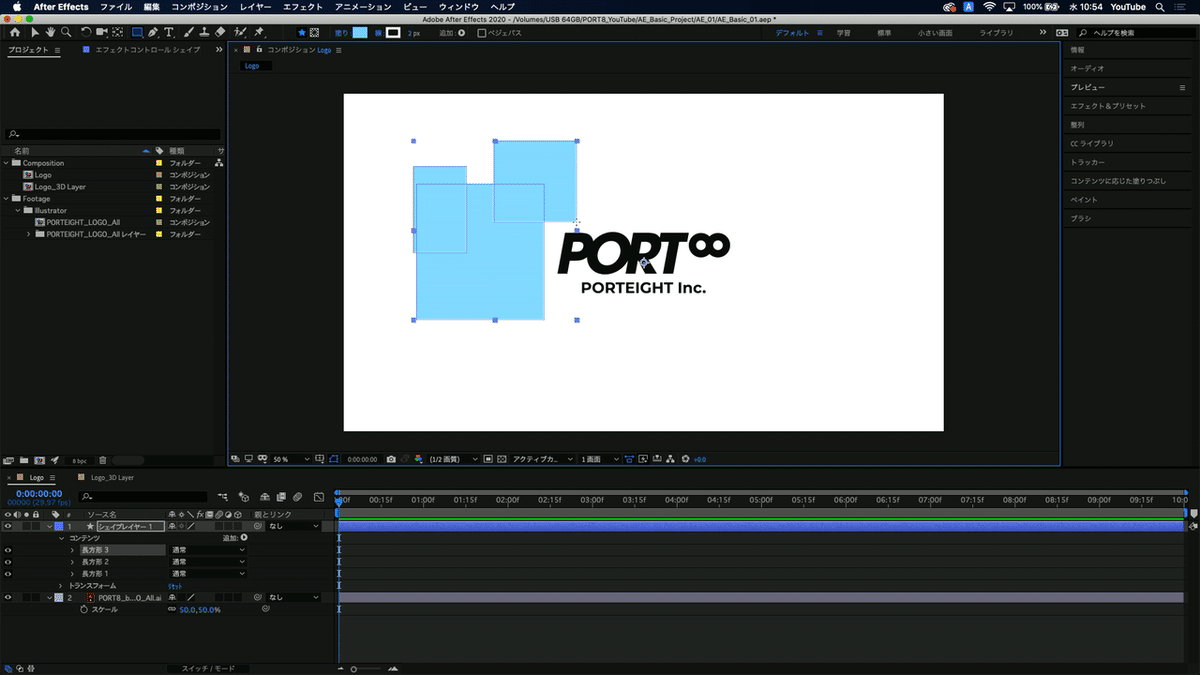Open the トラッカー panel
1200x675 pixels.
(1088, 162)
